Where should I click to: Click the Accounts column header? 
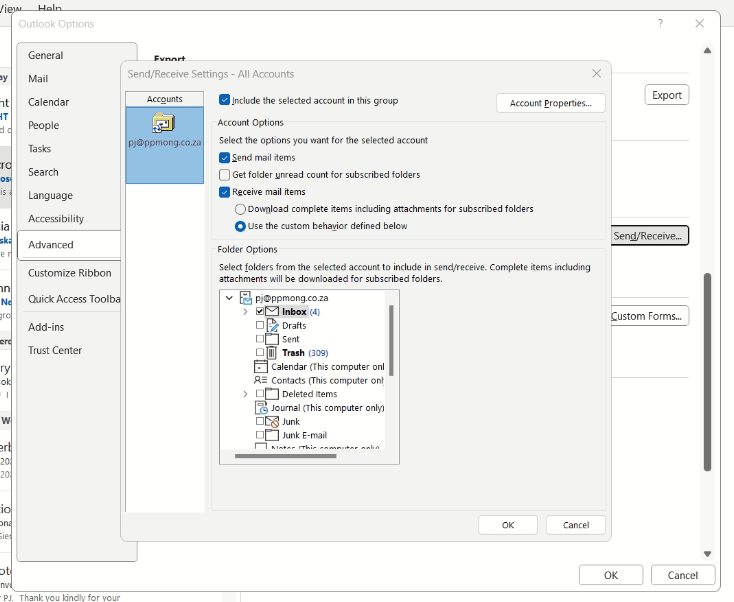pyautogui.click(x=164, y=99)
